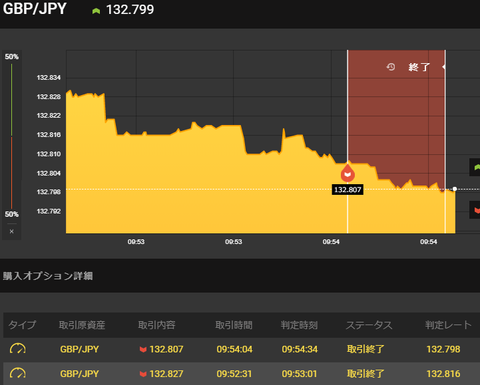Click y-axis label 132.834
Image resolution: width=480 pixels, height=385 pixels.
[x=49, y=78]
